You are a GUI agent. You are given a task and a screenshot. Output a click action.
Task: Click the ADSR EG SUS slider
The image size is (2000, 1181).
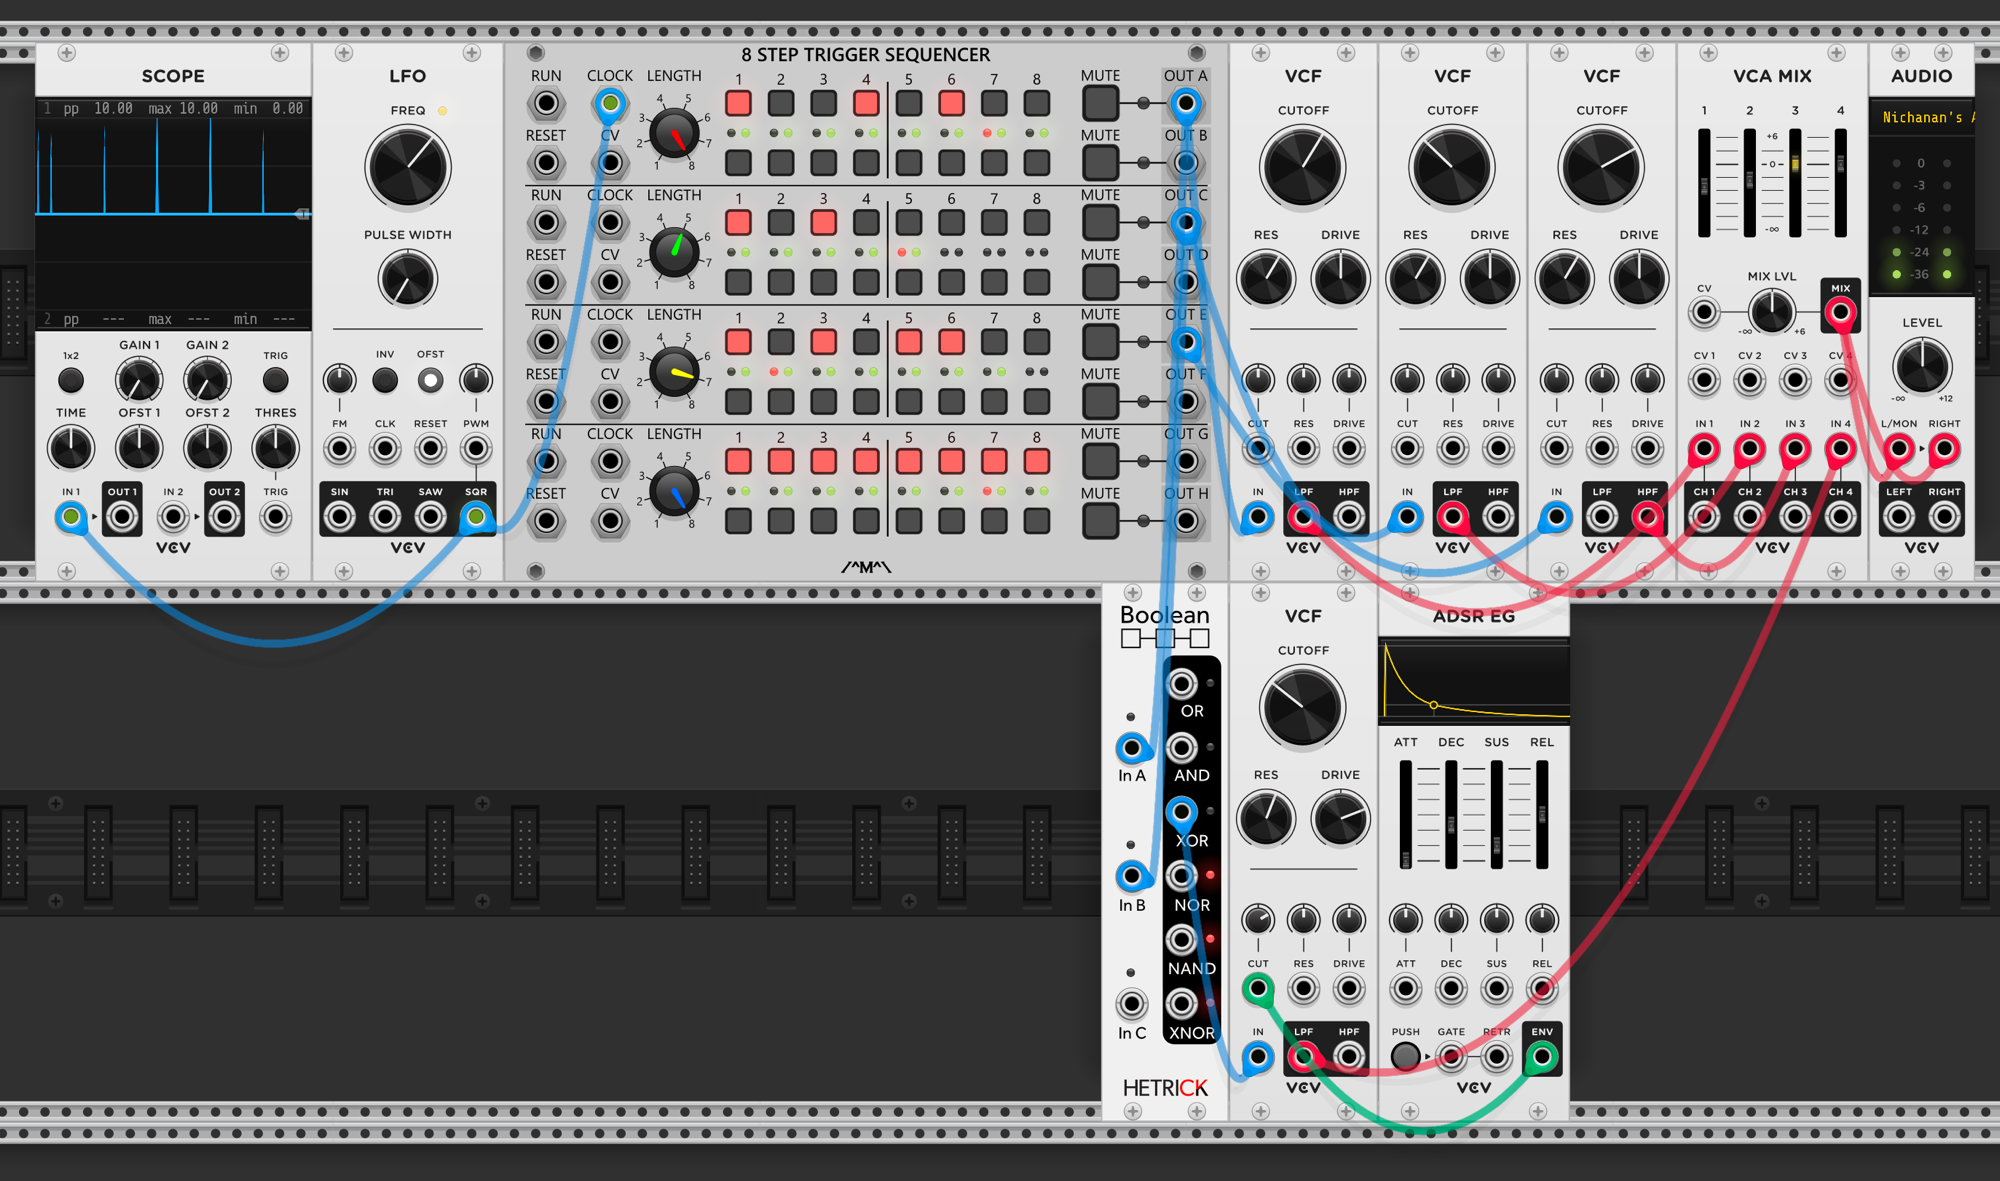1497,815
